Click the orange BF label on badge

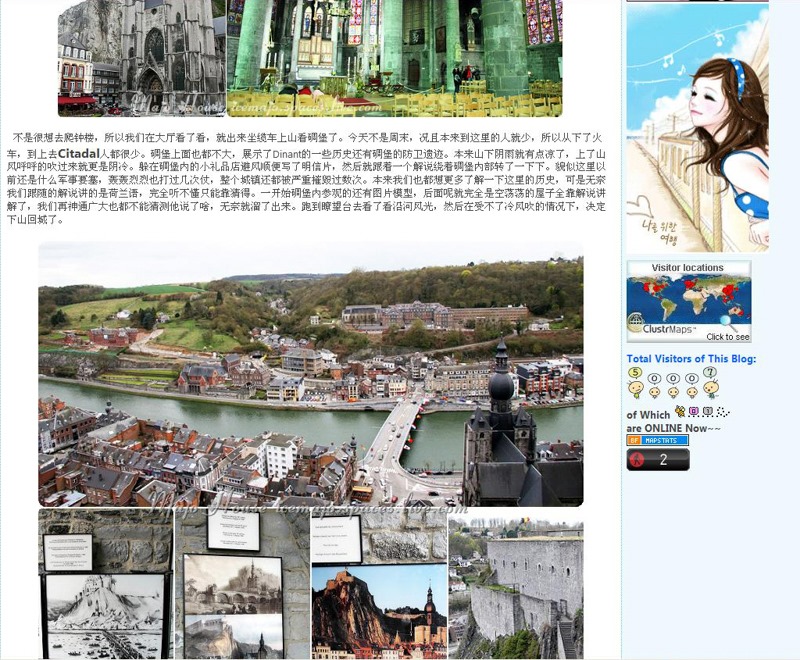pyautogui.click(x=633, y=440)
